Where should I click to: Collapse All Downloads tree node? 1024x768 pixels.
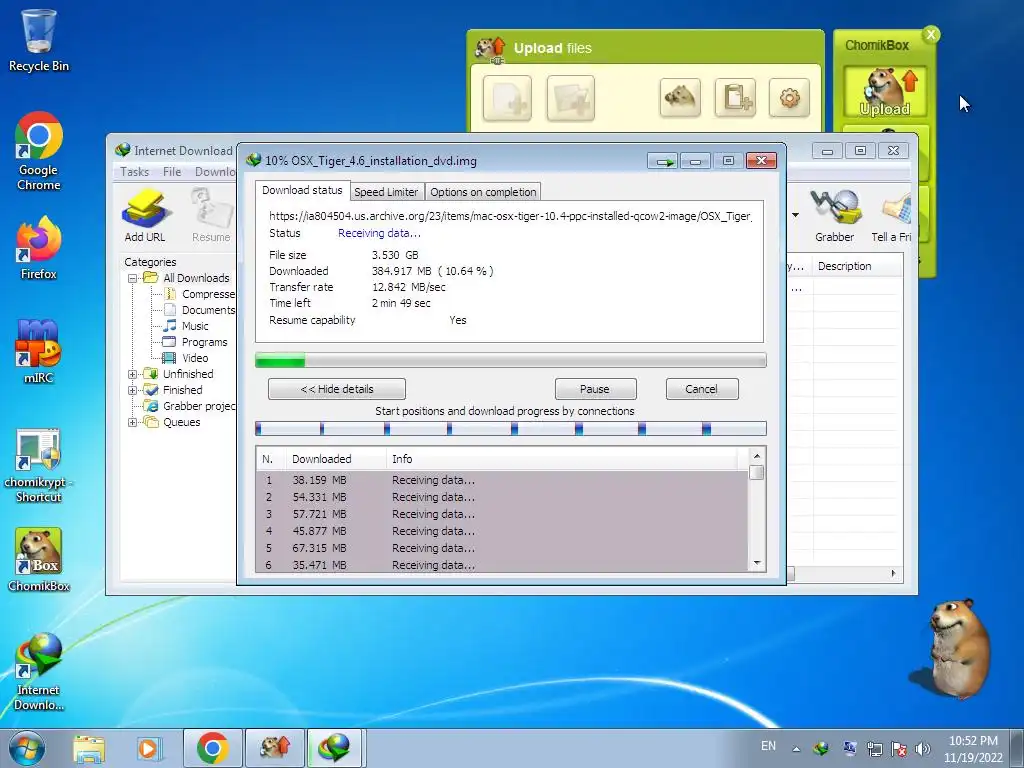click(x=133, y=278)
